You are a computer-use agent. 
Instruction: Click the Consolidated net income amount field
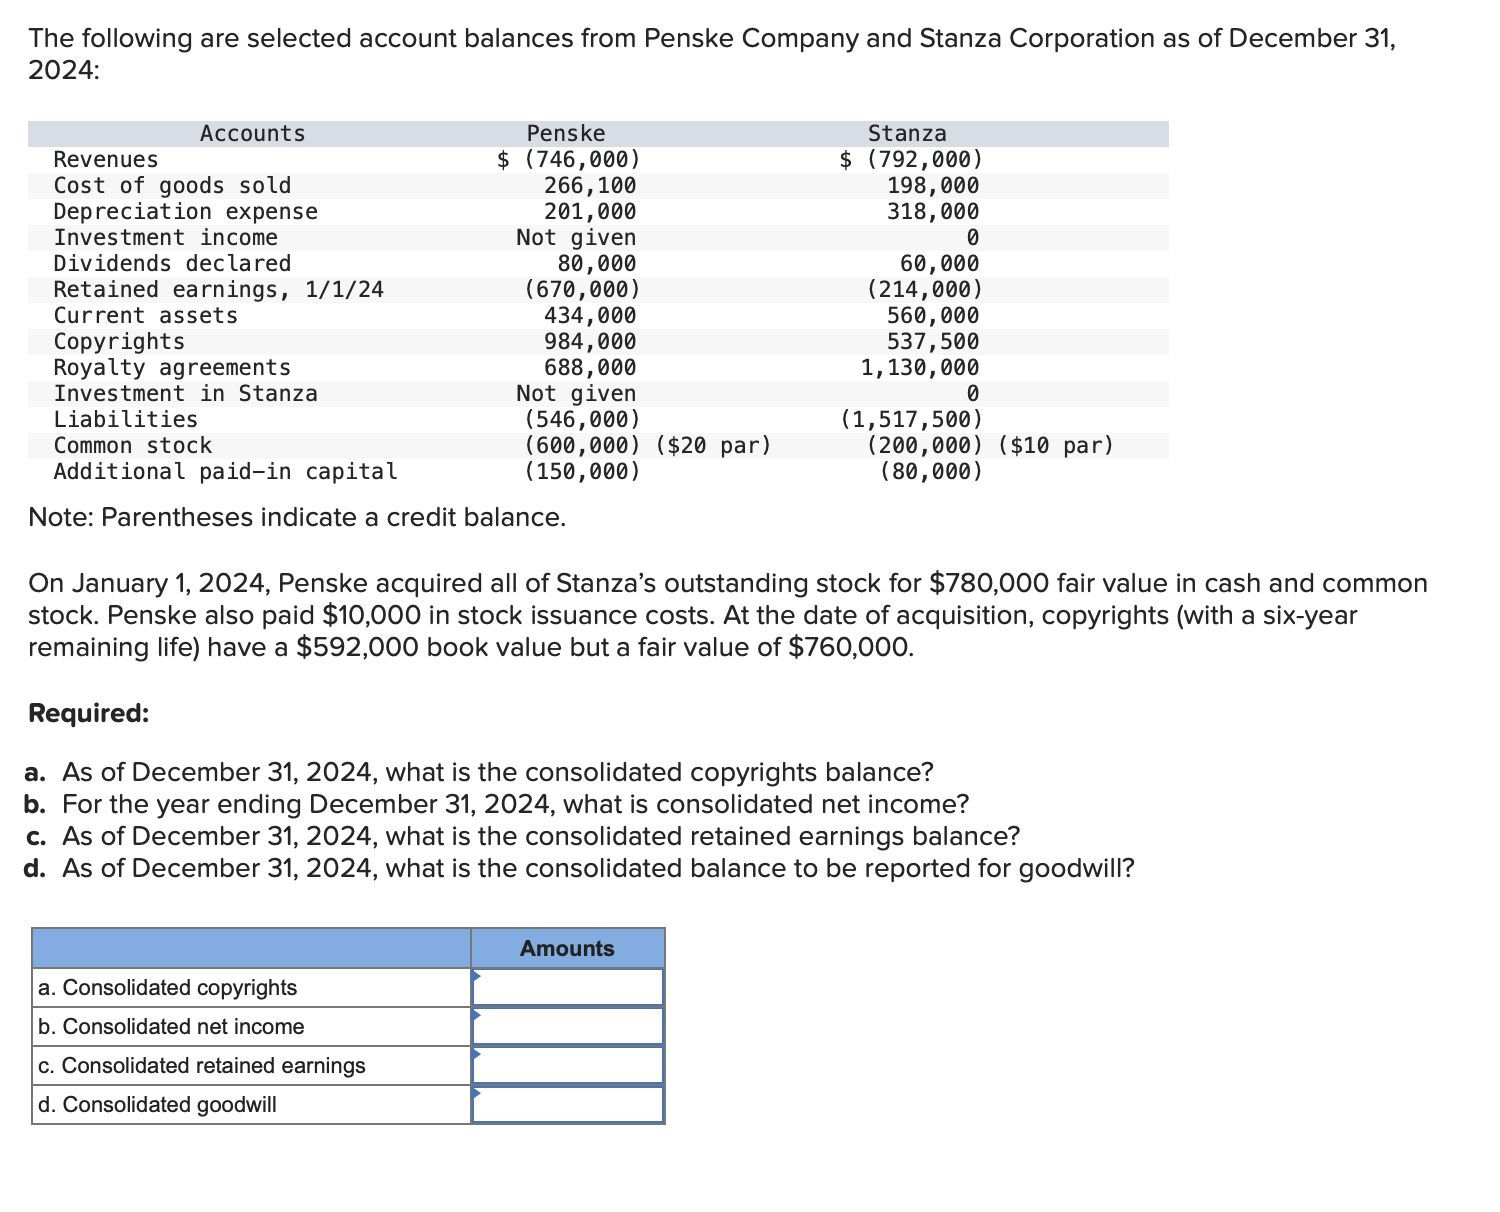(x=567, y=1026)
